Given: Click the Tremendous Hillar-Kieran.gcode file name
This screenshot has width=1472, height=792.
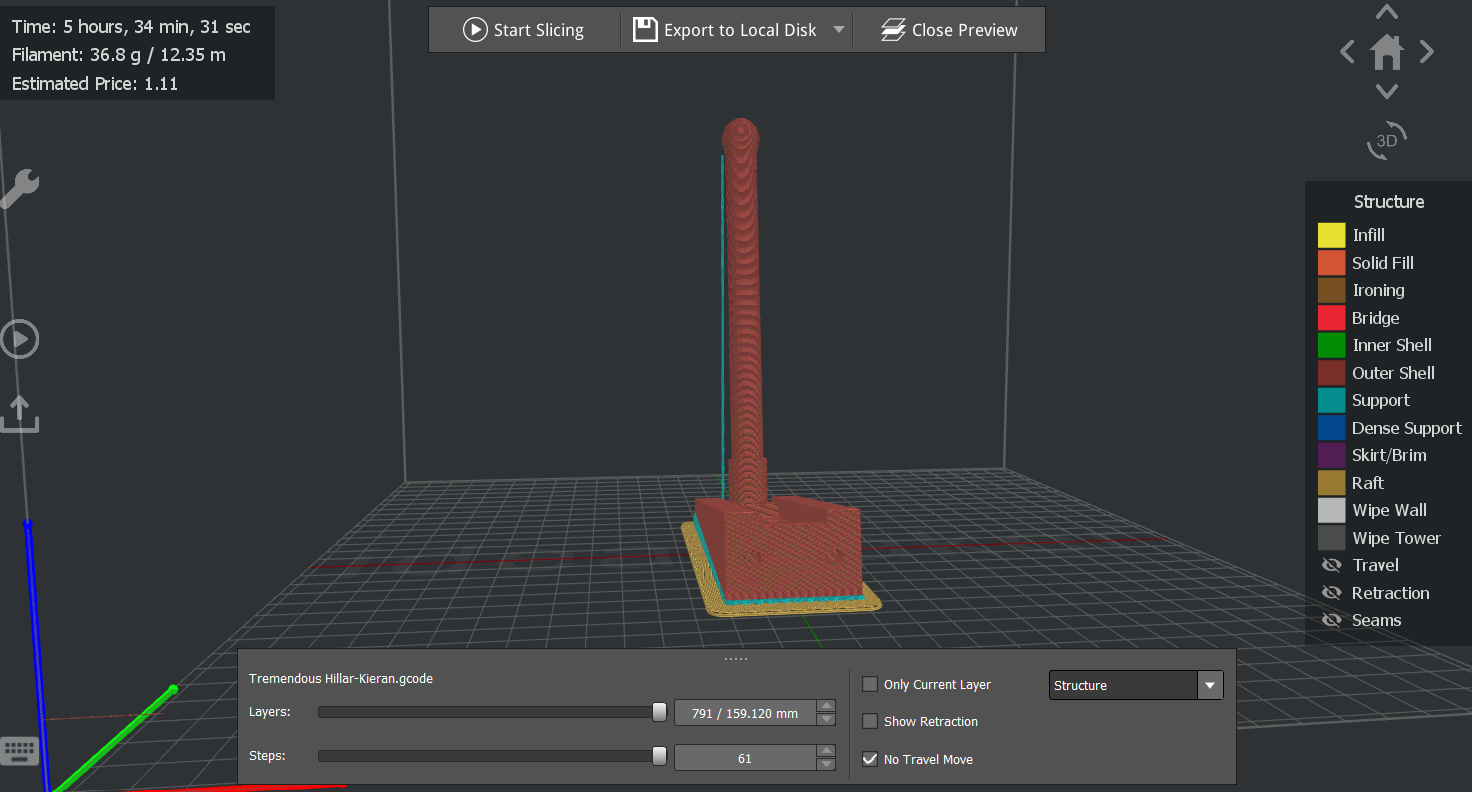Looking at the screenshot, I should tap(341, 679).
